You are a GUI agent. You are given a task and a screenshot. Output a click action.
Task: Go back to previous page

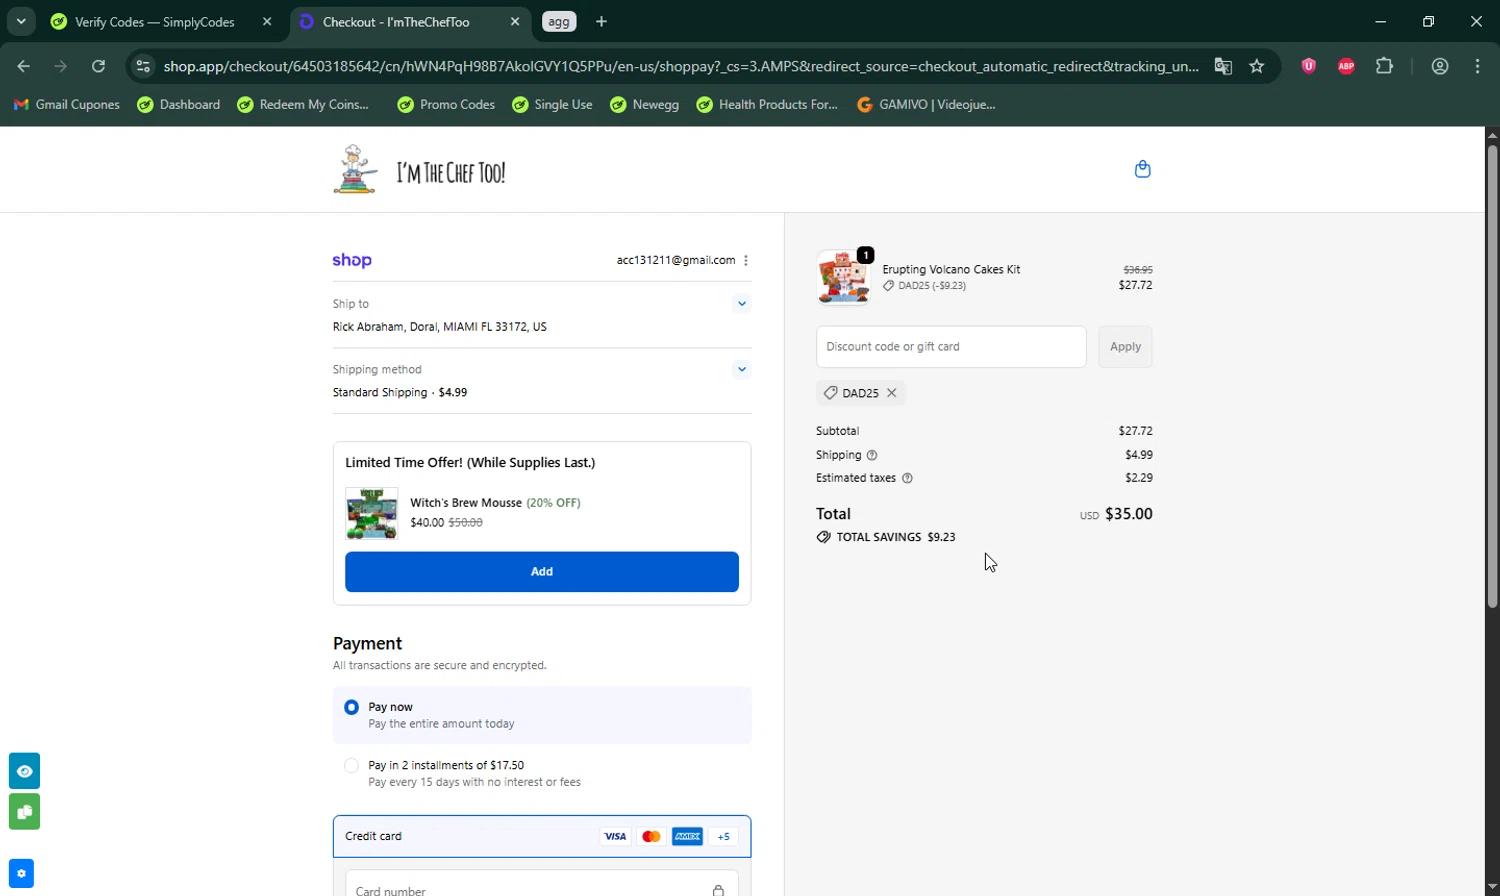(24, 66)
